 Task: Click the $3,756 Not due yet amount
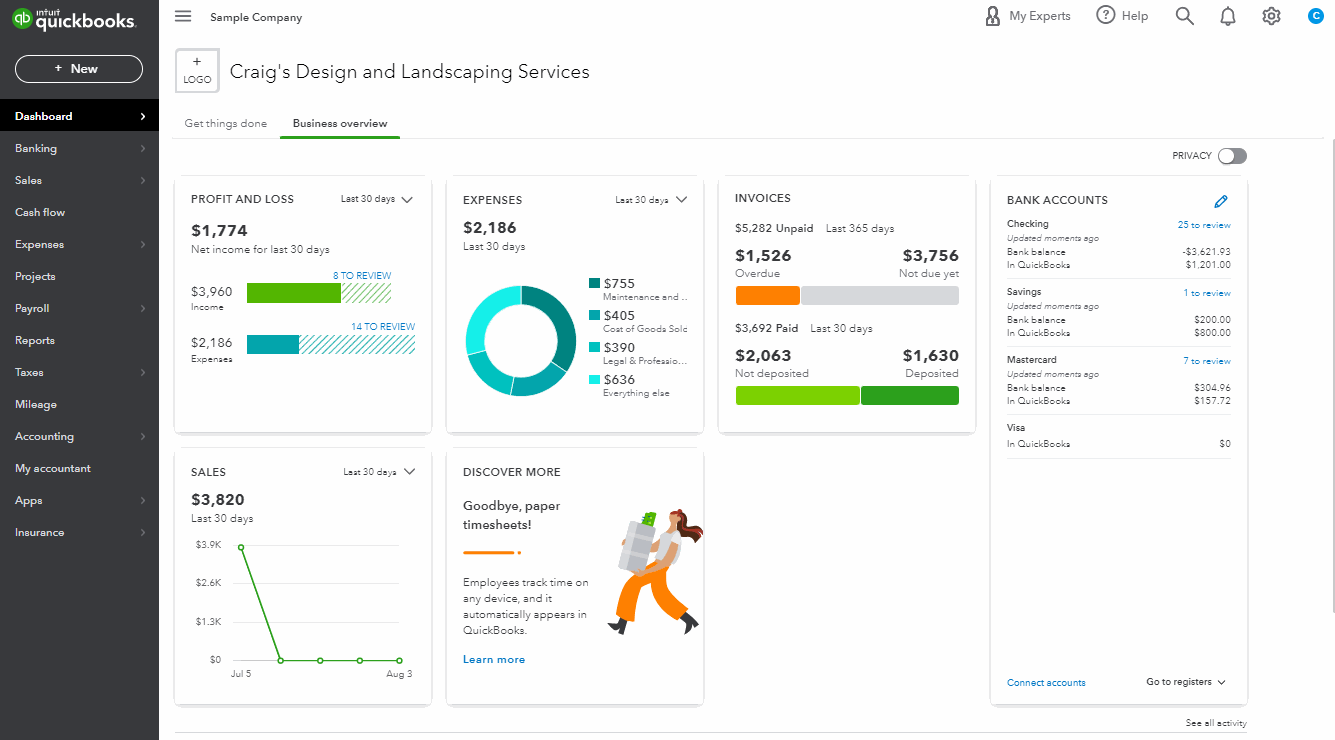click(930, 256)
